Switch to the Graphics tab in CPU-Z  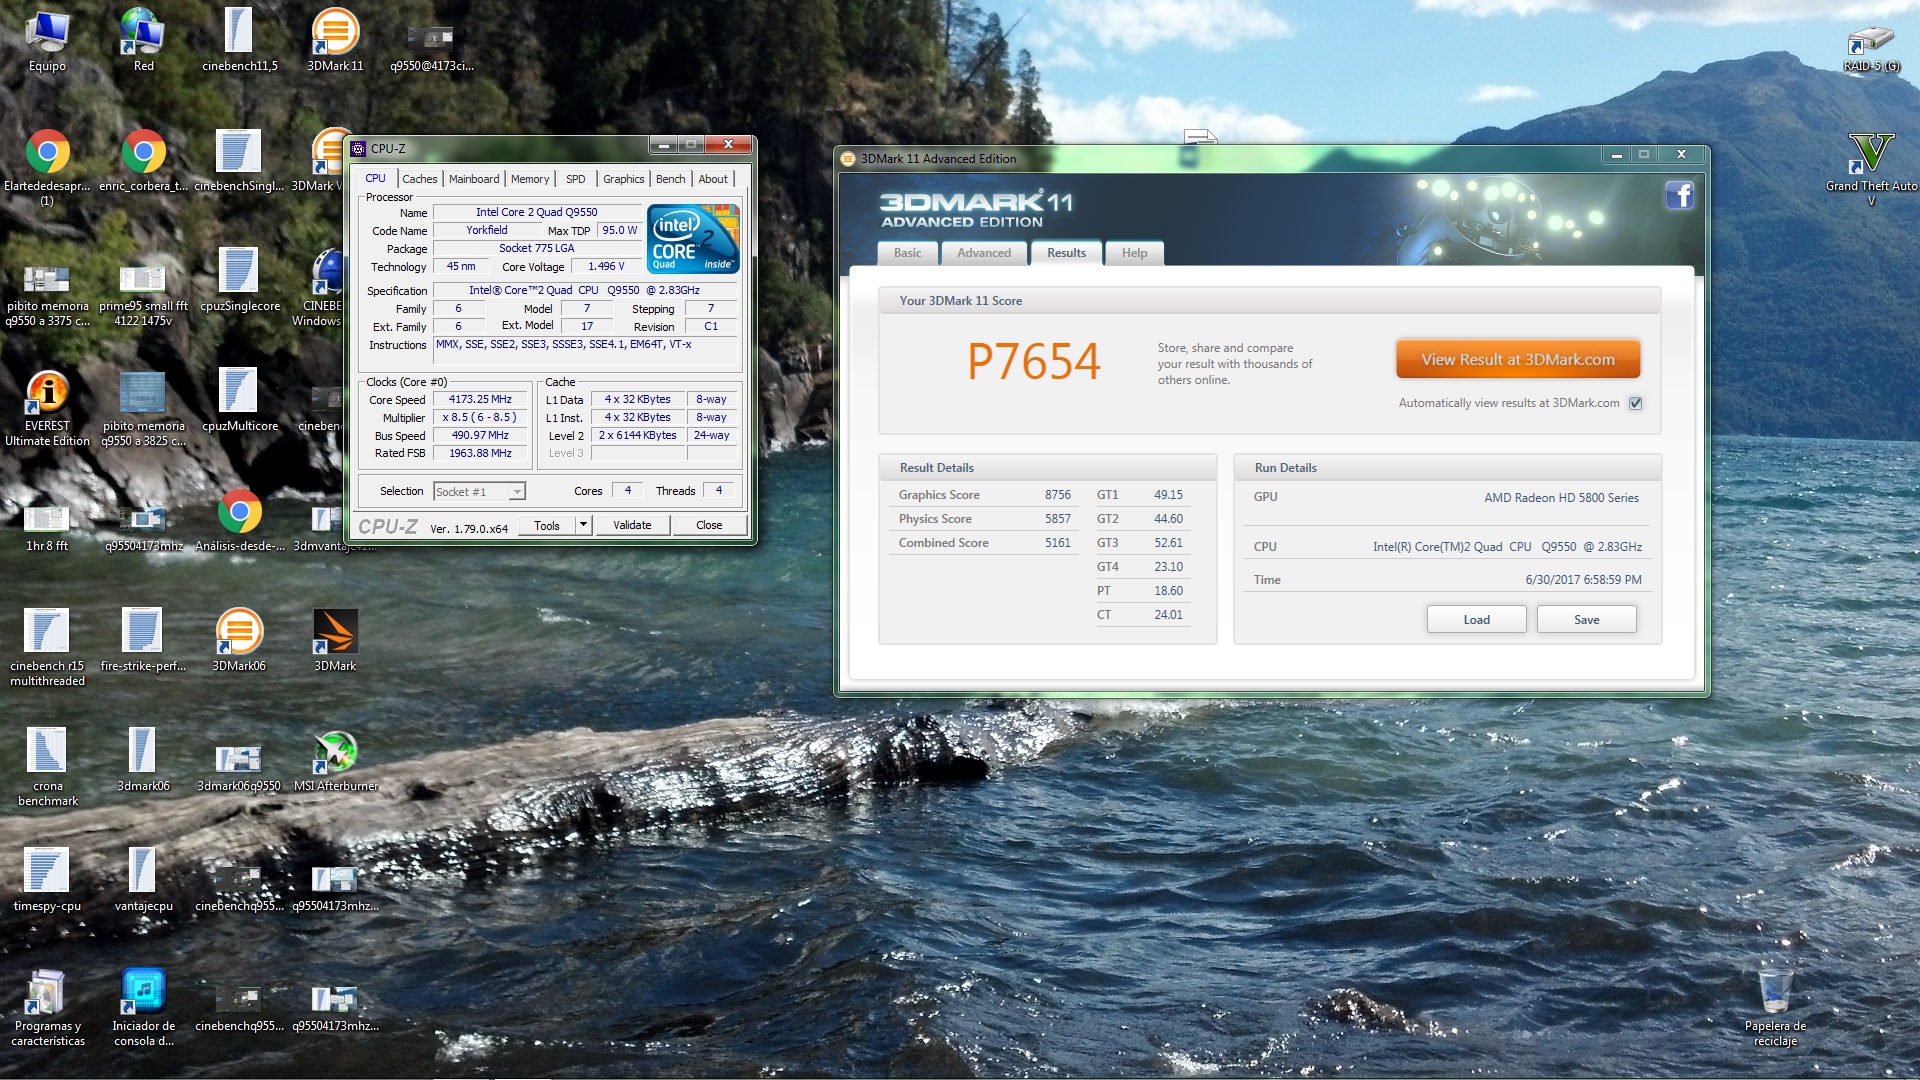(623, 179)
